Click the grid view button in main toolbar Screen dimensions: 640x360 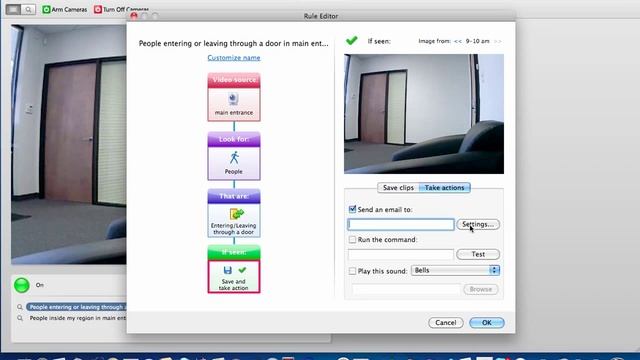13,9
